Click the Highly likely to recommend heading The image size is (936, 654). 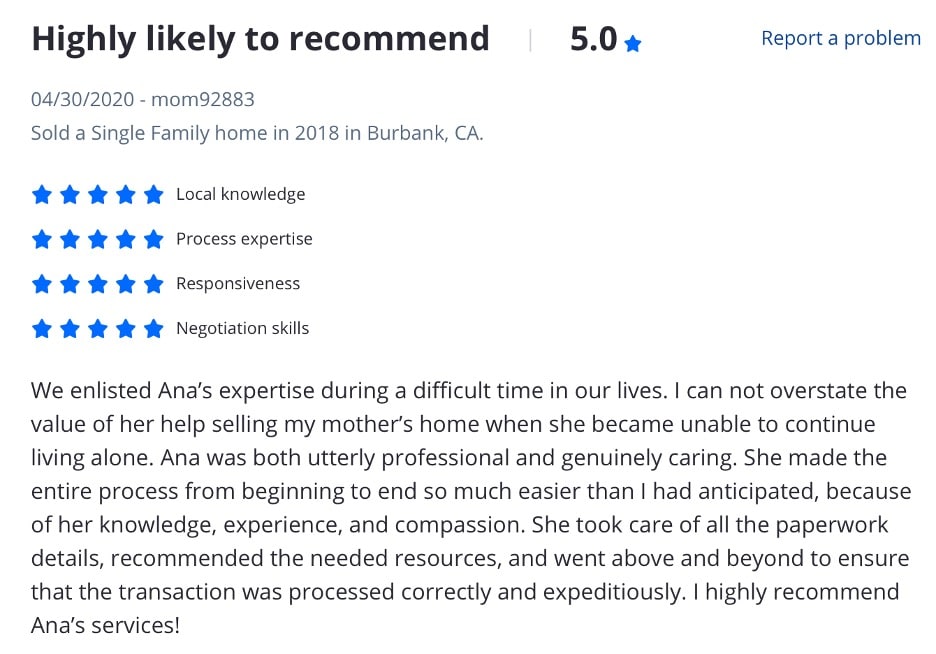(260, 39)
